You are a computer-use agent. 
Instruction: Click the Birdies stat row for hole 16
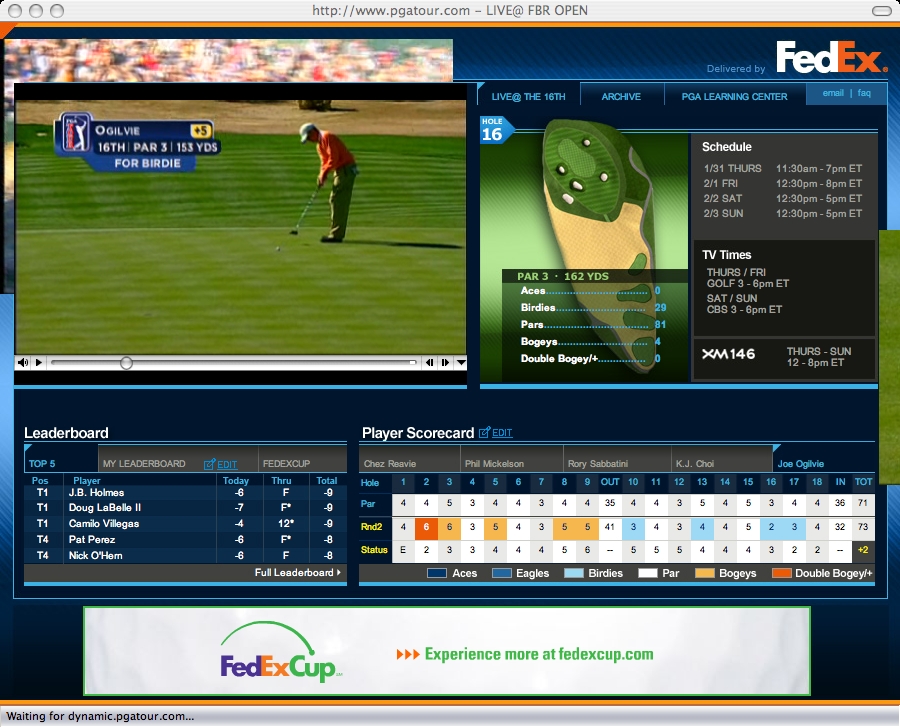593,308
